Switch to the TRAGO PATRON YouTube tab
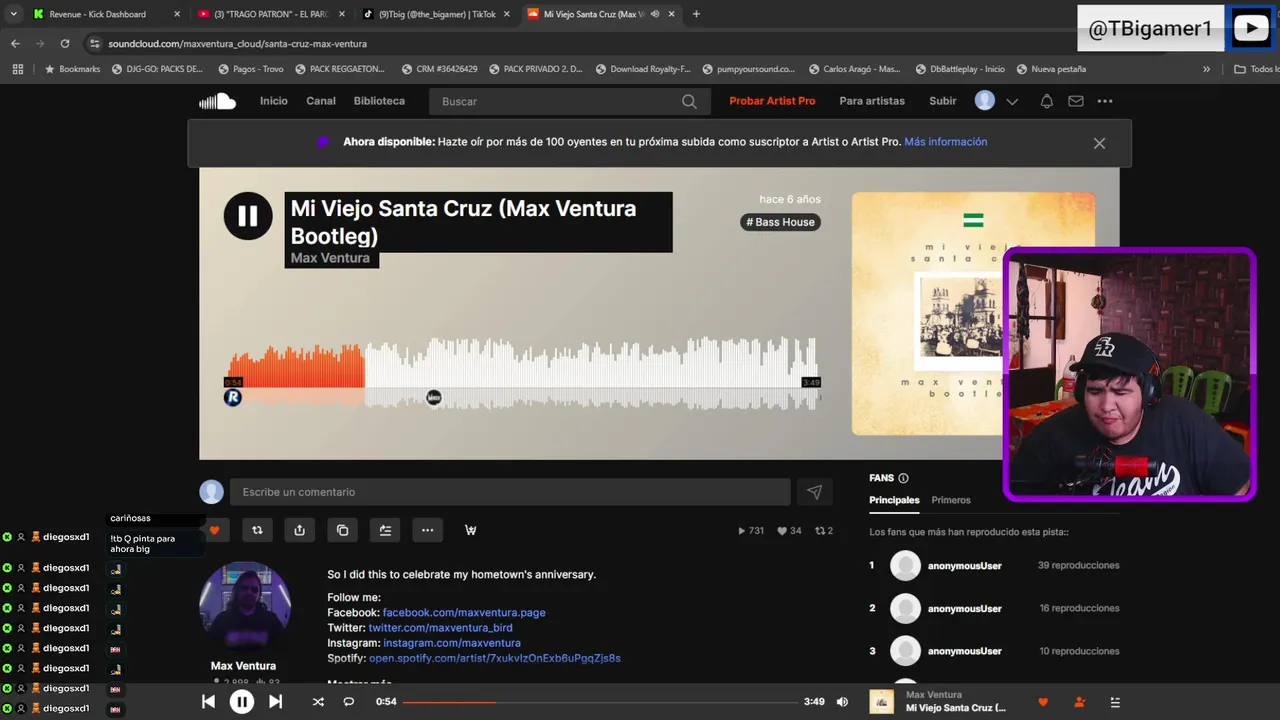1280x720 pixels. [270, 14]
